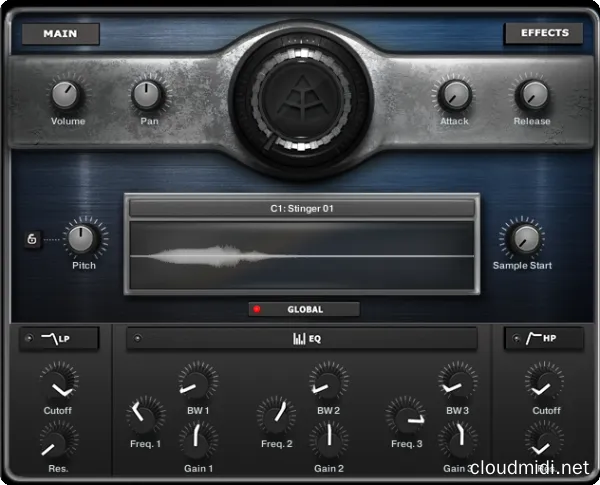Click the BW 2 knob
Screen dimensions: 600x485
pos(329,382)
